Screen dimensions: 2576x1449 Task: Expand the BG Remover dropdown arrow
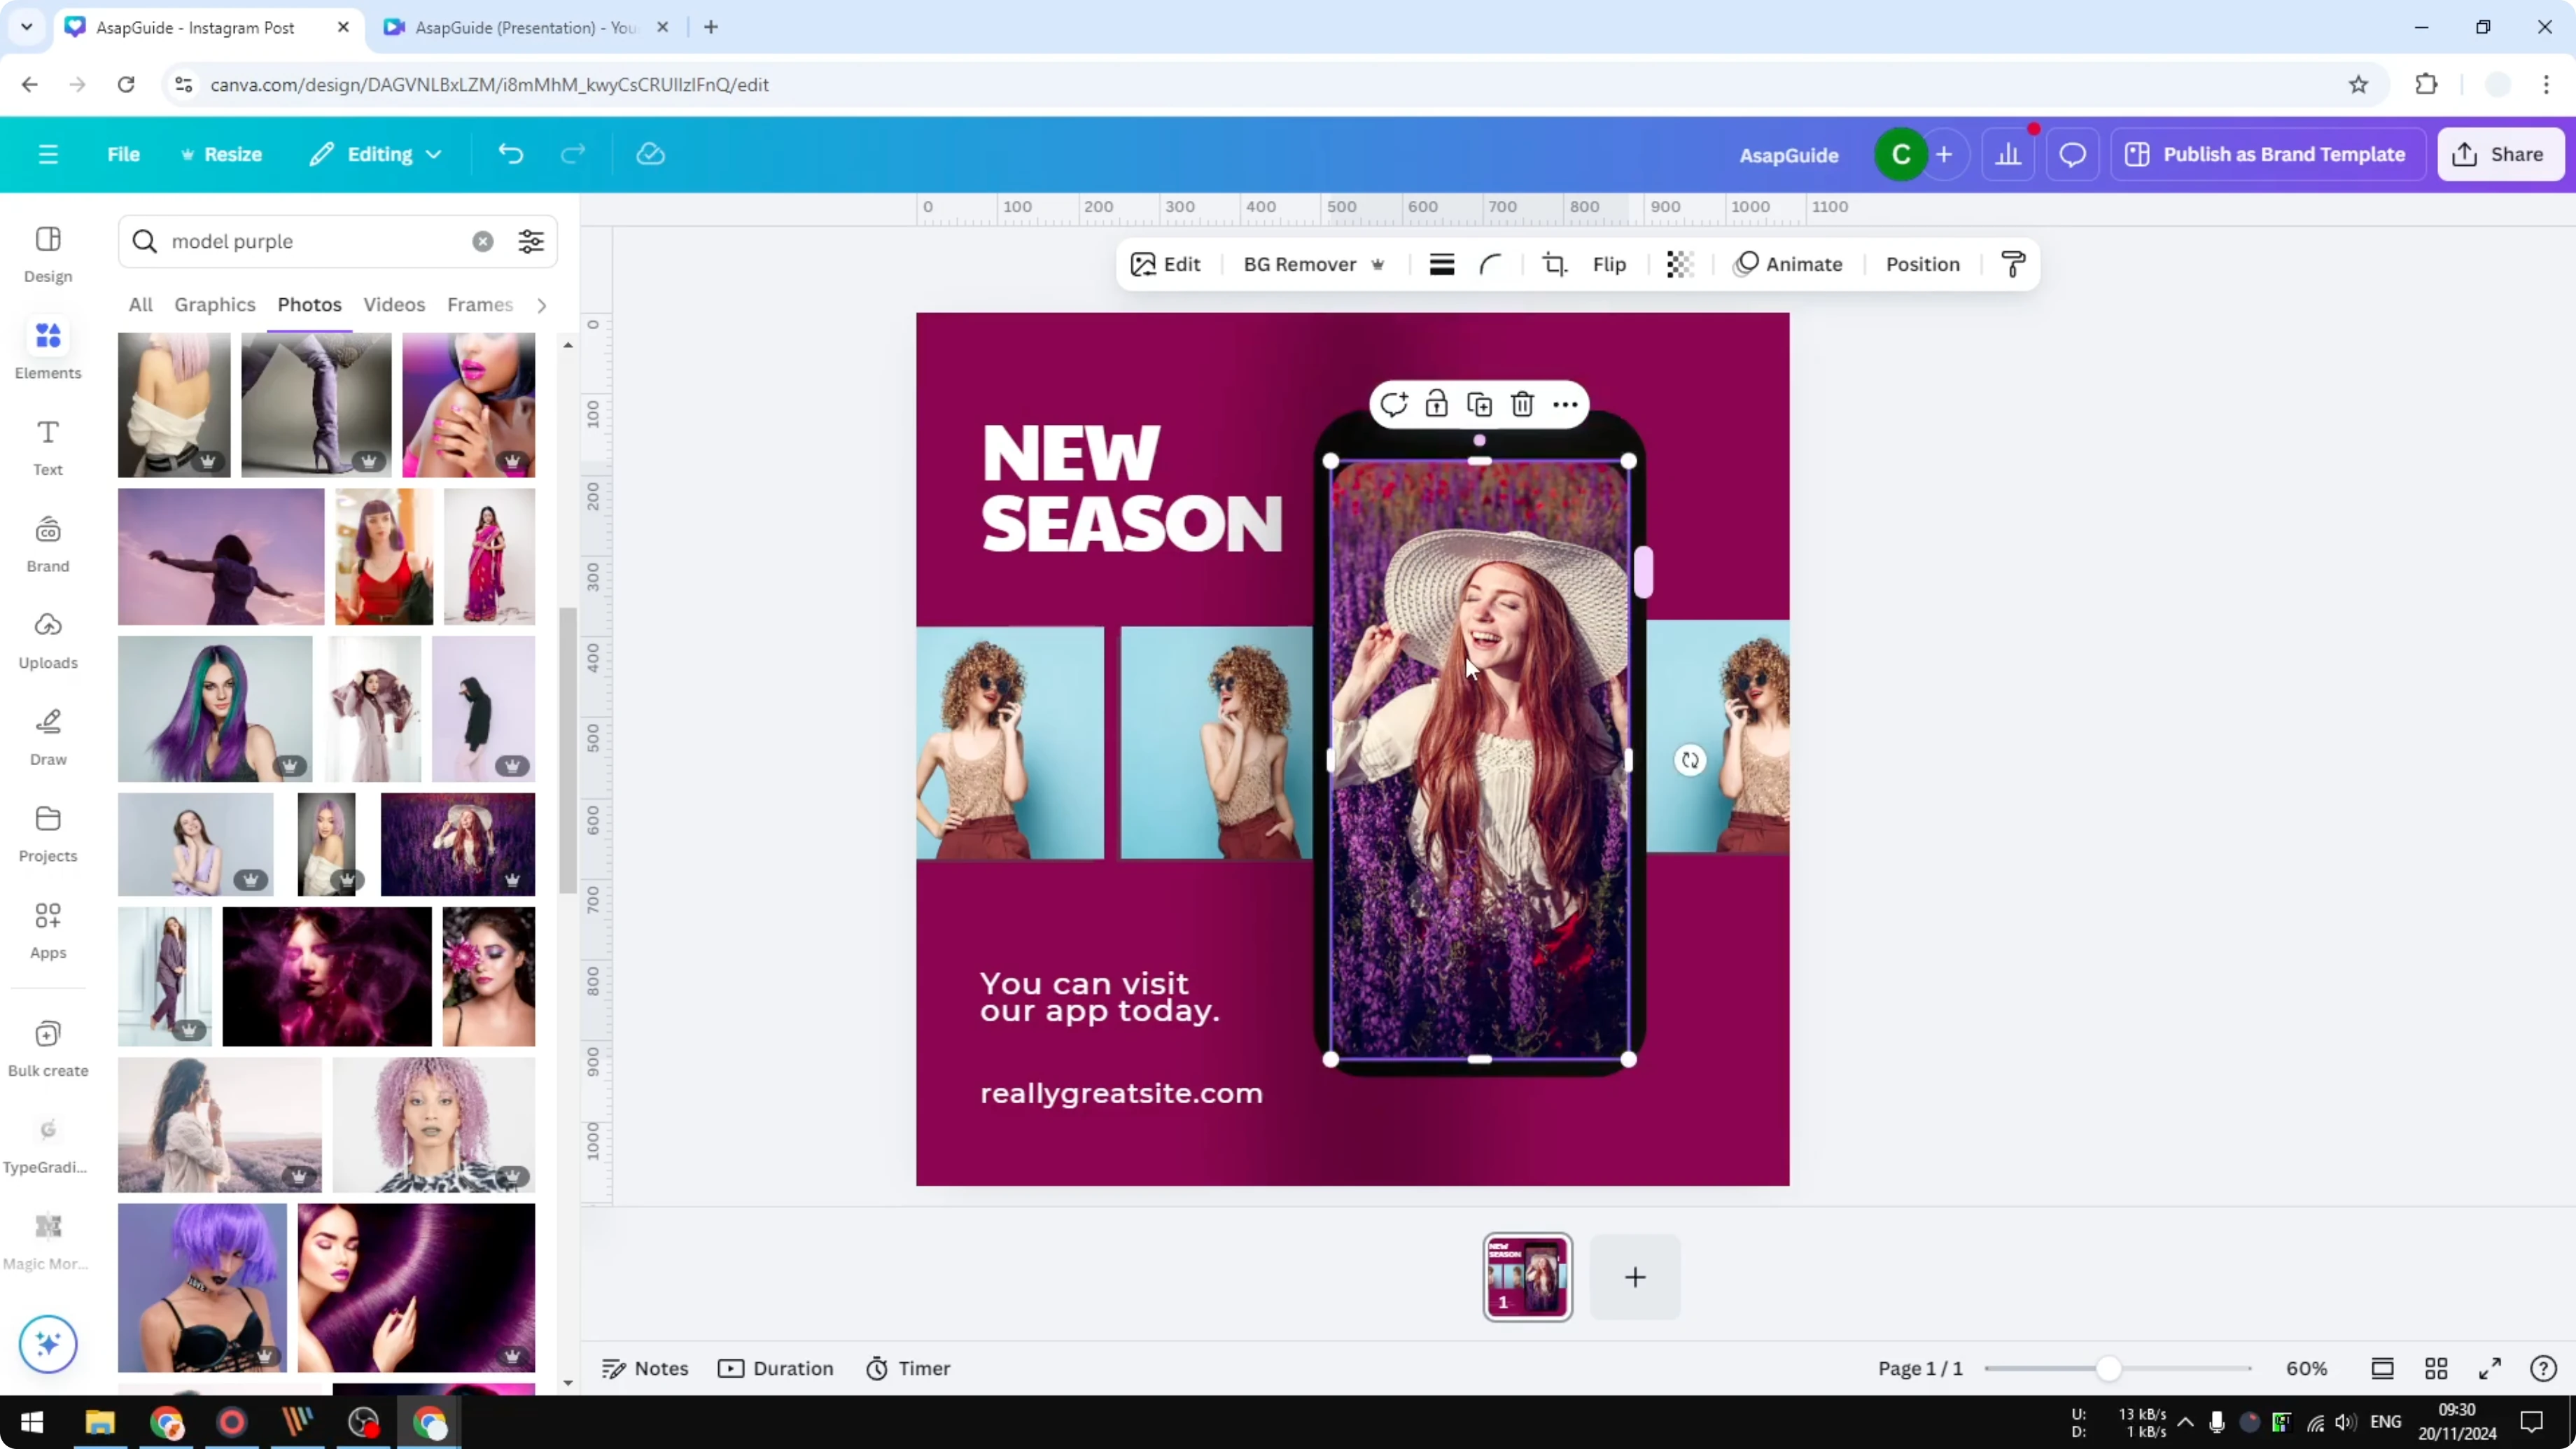(x=1378, y=264)
